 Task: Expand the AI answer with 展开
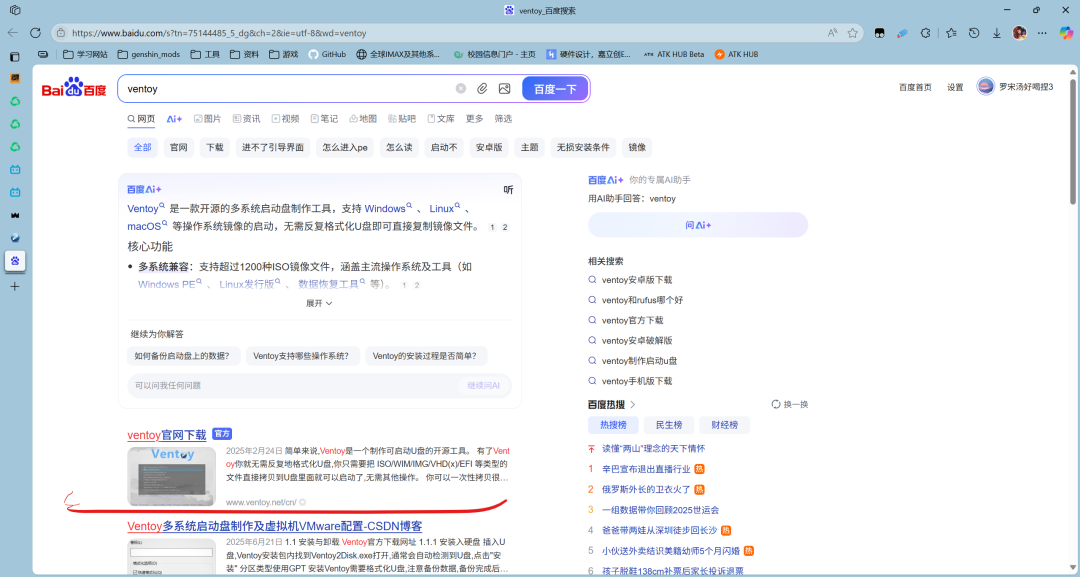click(x=319, y=303)
